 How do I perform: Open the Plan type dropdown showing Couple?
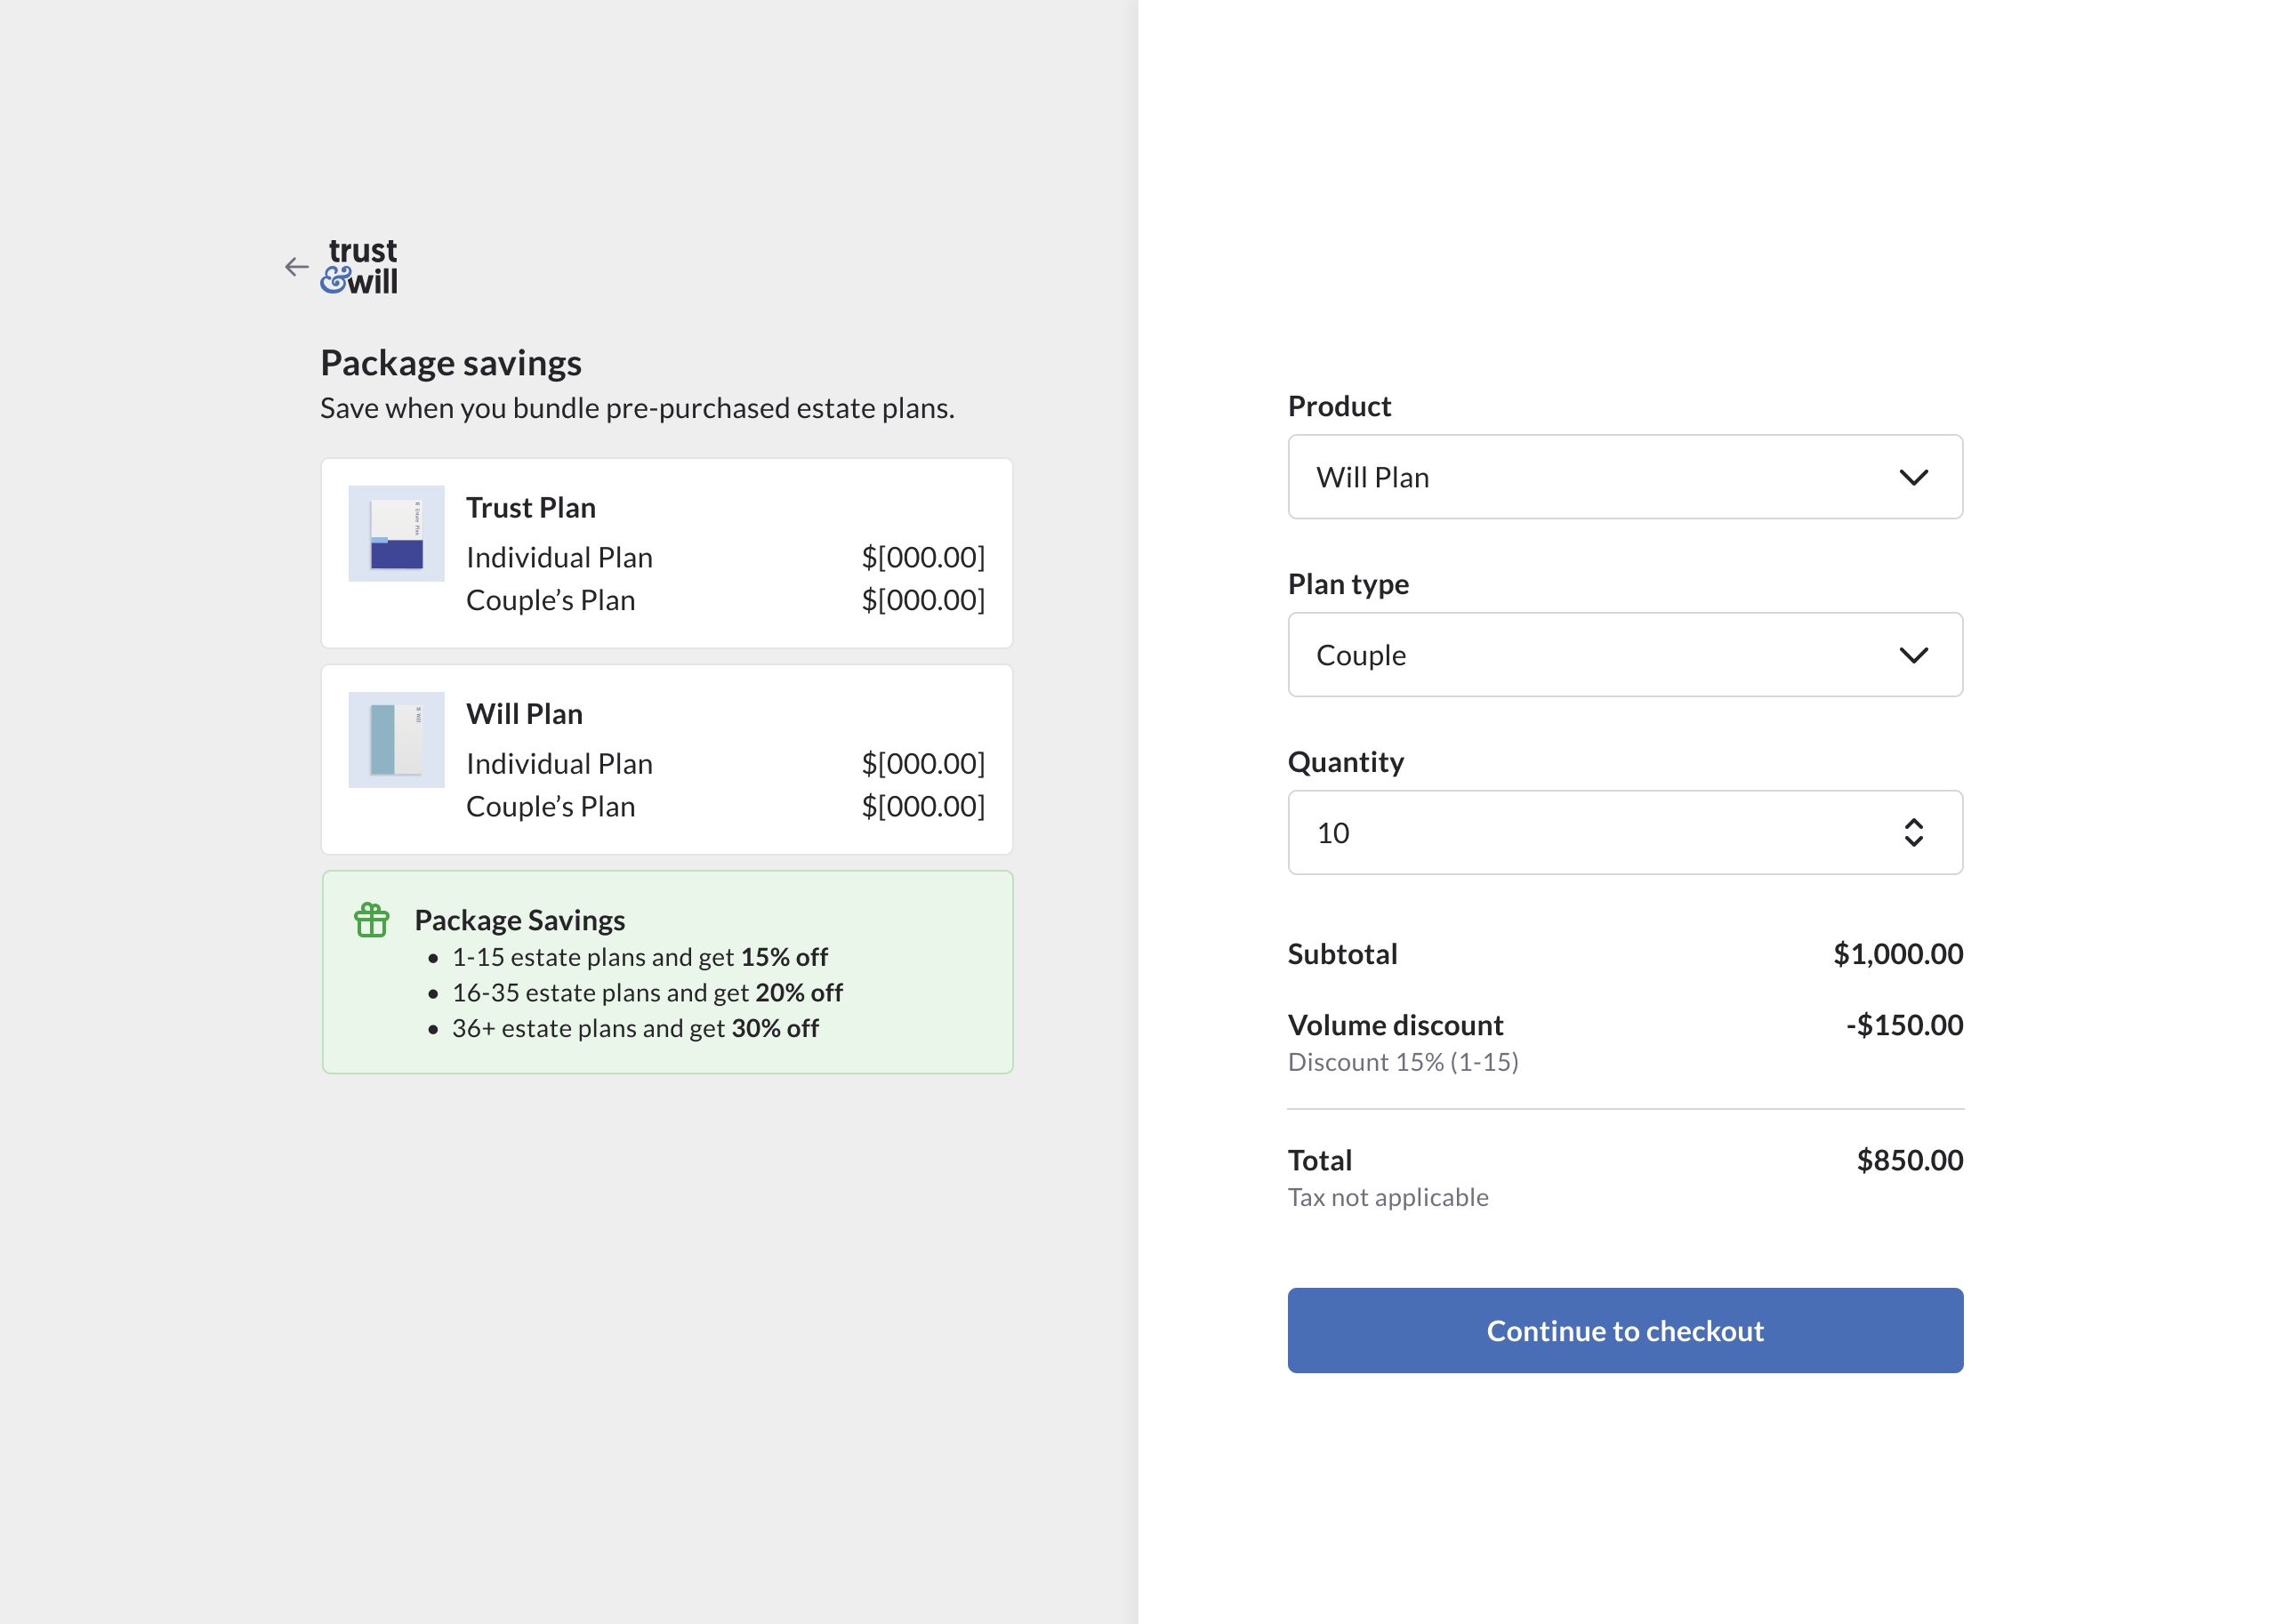(x=1625, y=655)
